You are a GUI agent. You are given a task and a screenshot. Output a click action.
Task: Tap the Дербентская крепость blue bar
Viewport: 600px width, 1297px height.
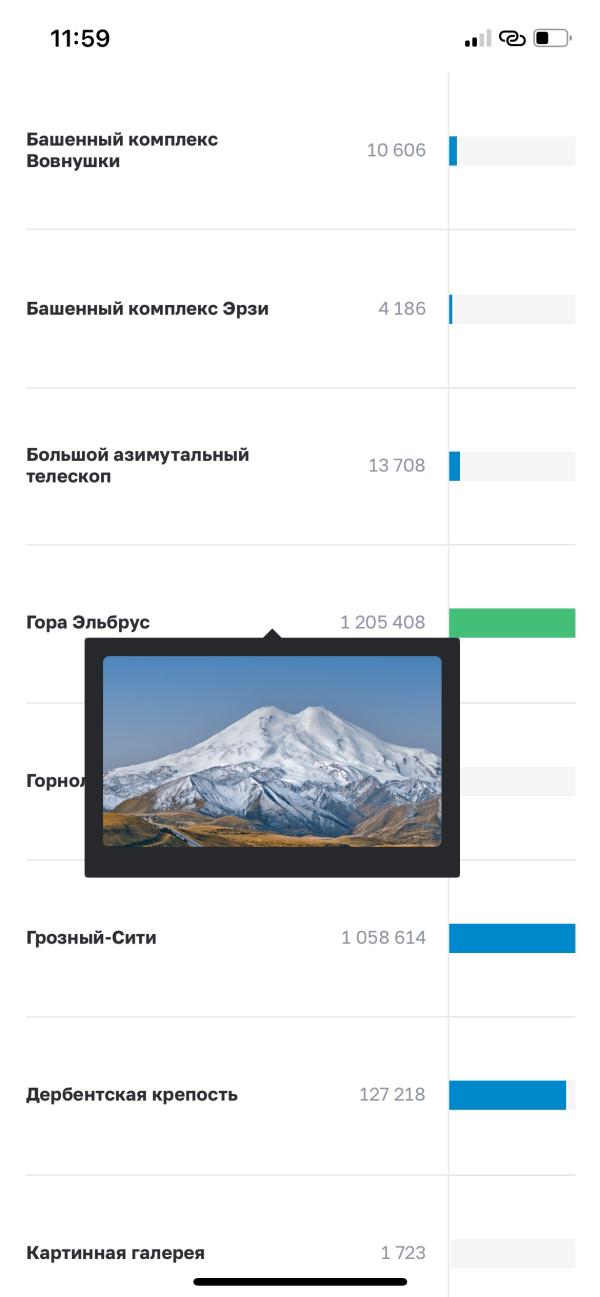[507, 1095]
